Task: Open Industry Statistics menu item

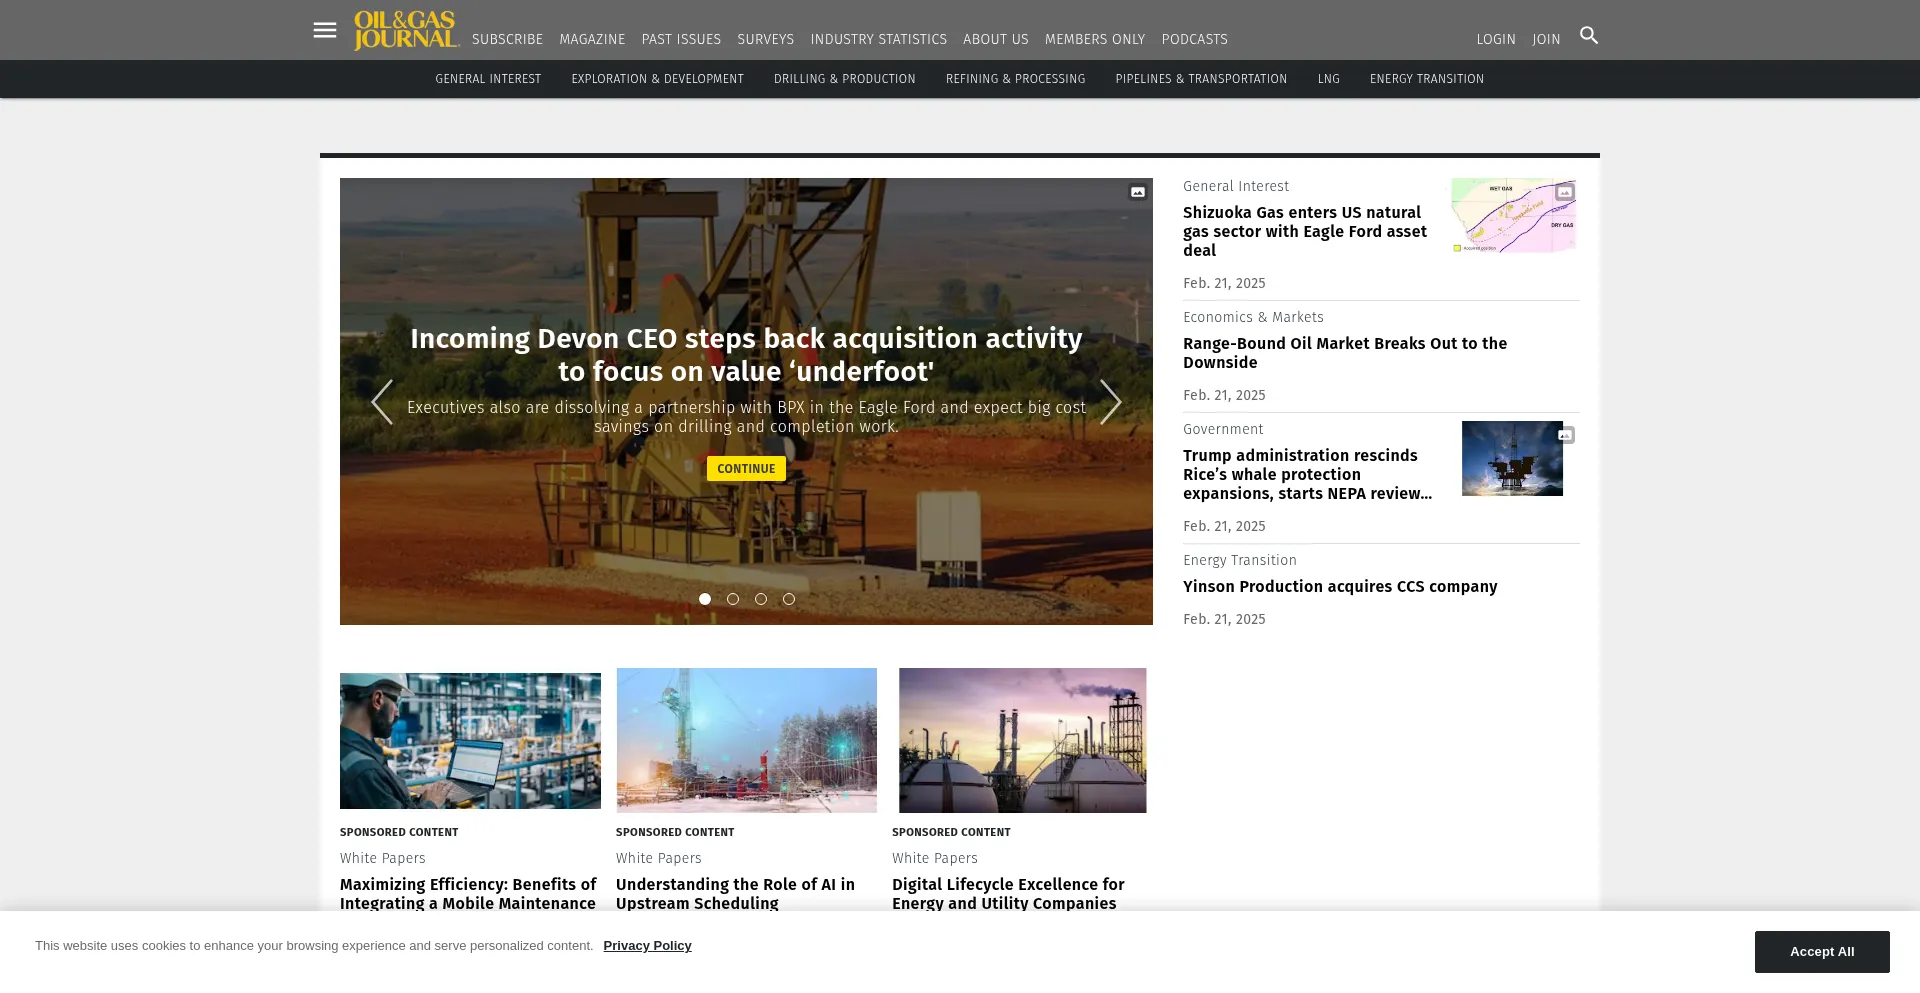Action: click(x=878, y=39)
